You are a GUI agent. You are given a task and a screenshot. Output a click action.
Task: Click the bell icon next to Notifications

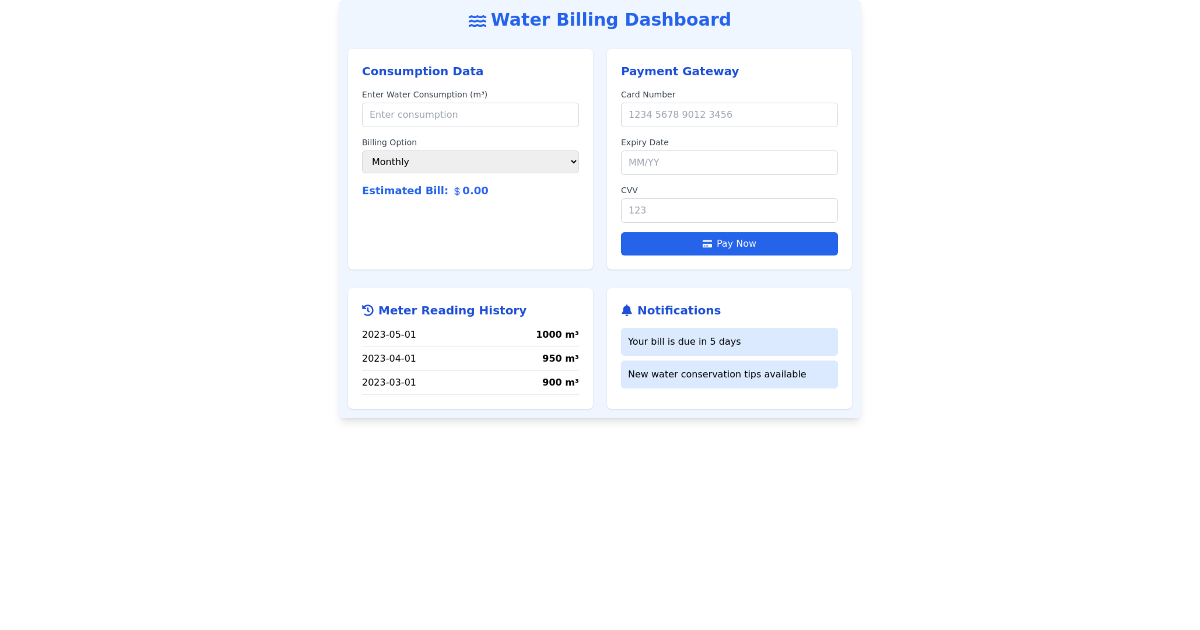[626, 310]
